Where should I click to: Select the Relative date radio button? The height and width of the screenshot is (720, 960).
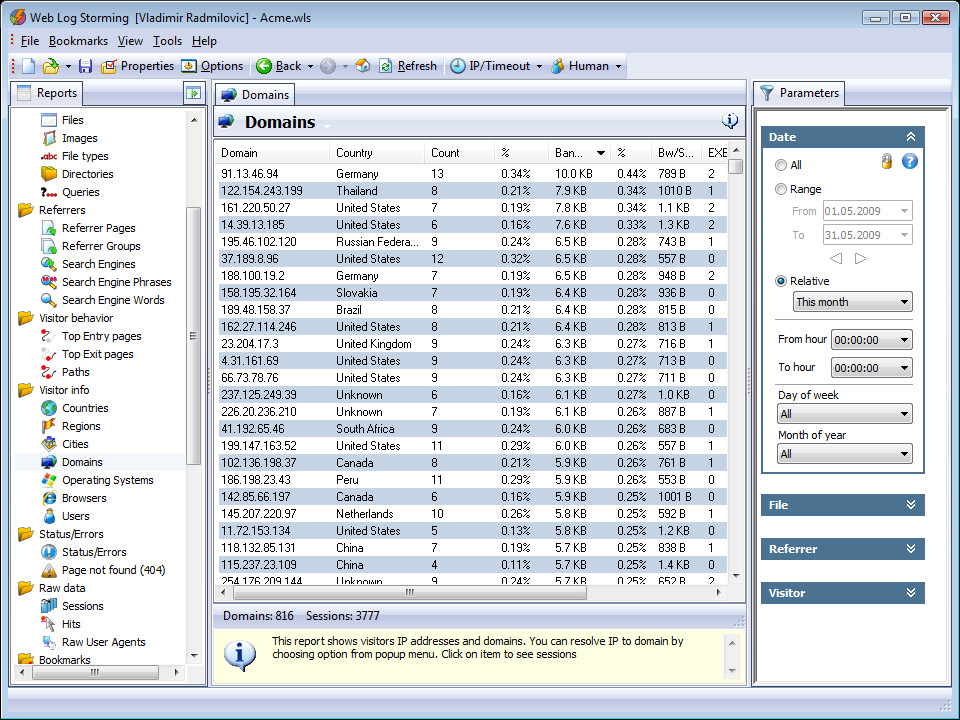781,281
